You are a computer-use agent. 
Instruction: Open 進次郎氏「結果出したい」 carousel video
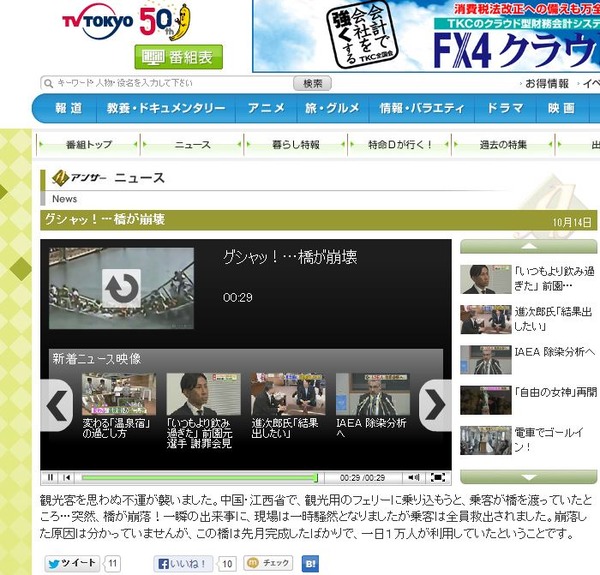(x=288, y=394)
